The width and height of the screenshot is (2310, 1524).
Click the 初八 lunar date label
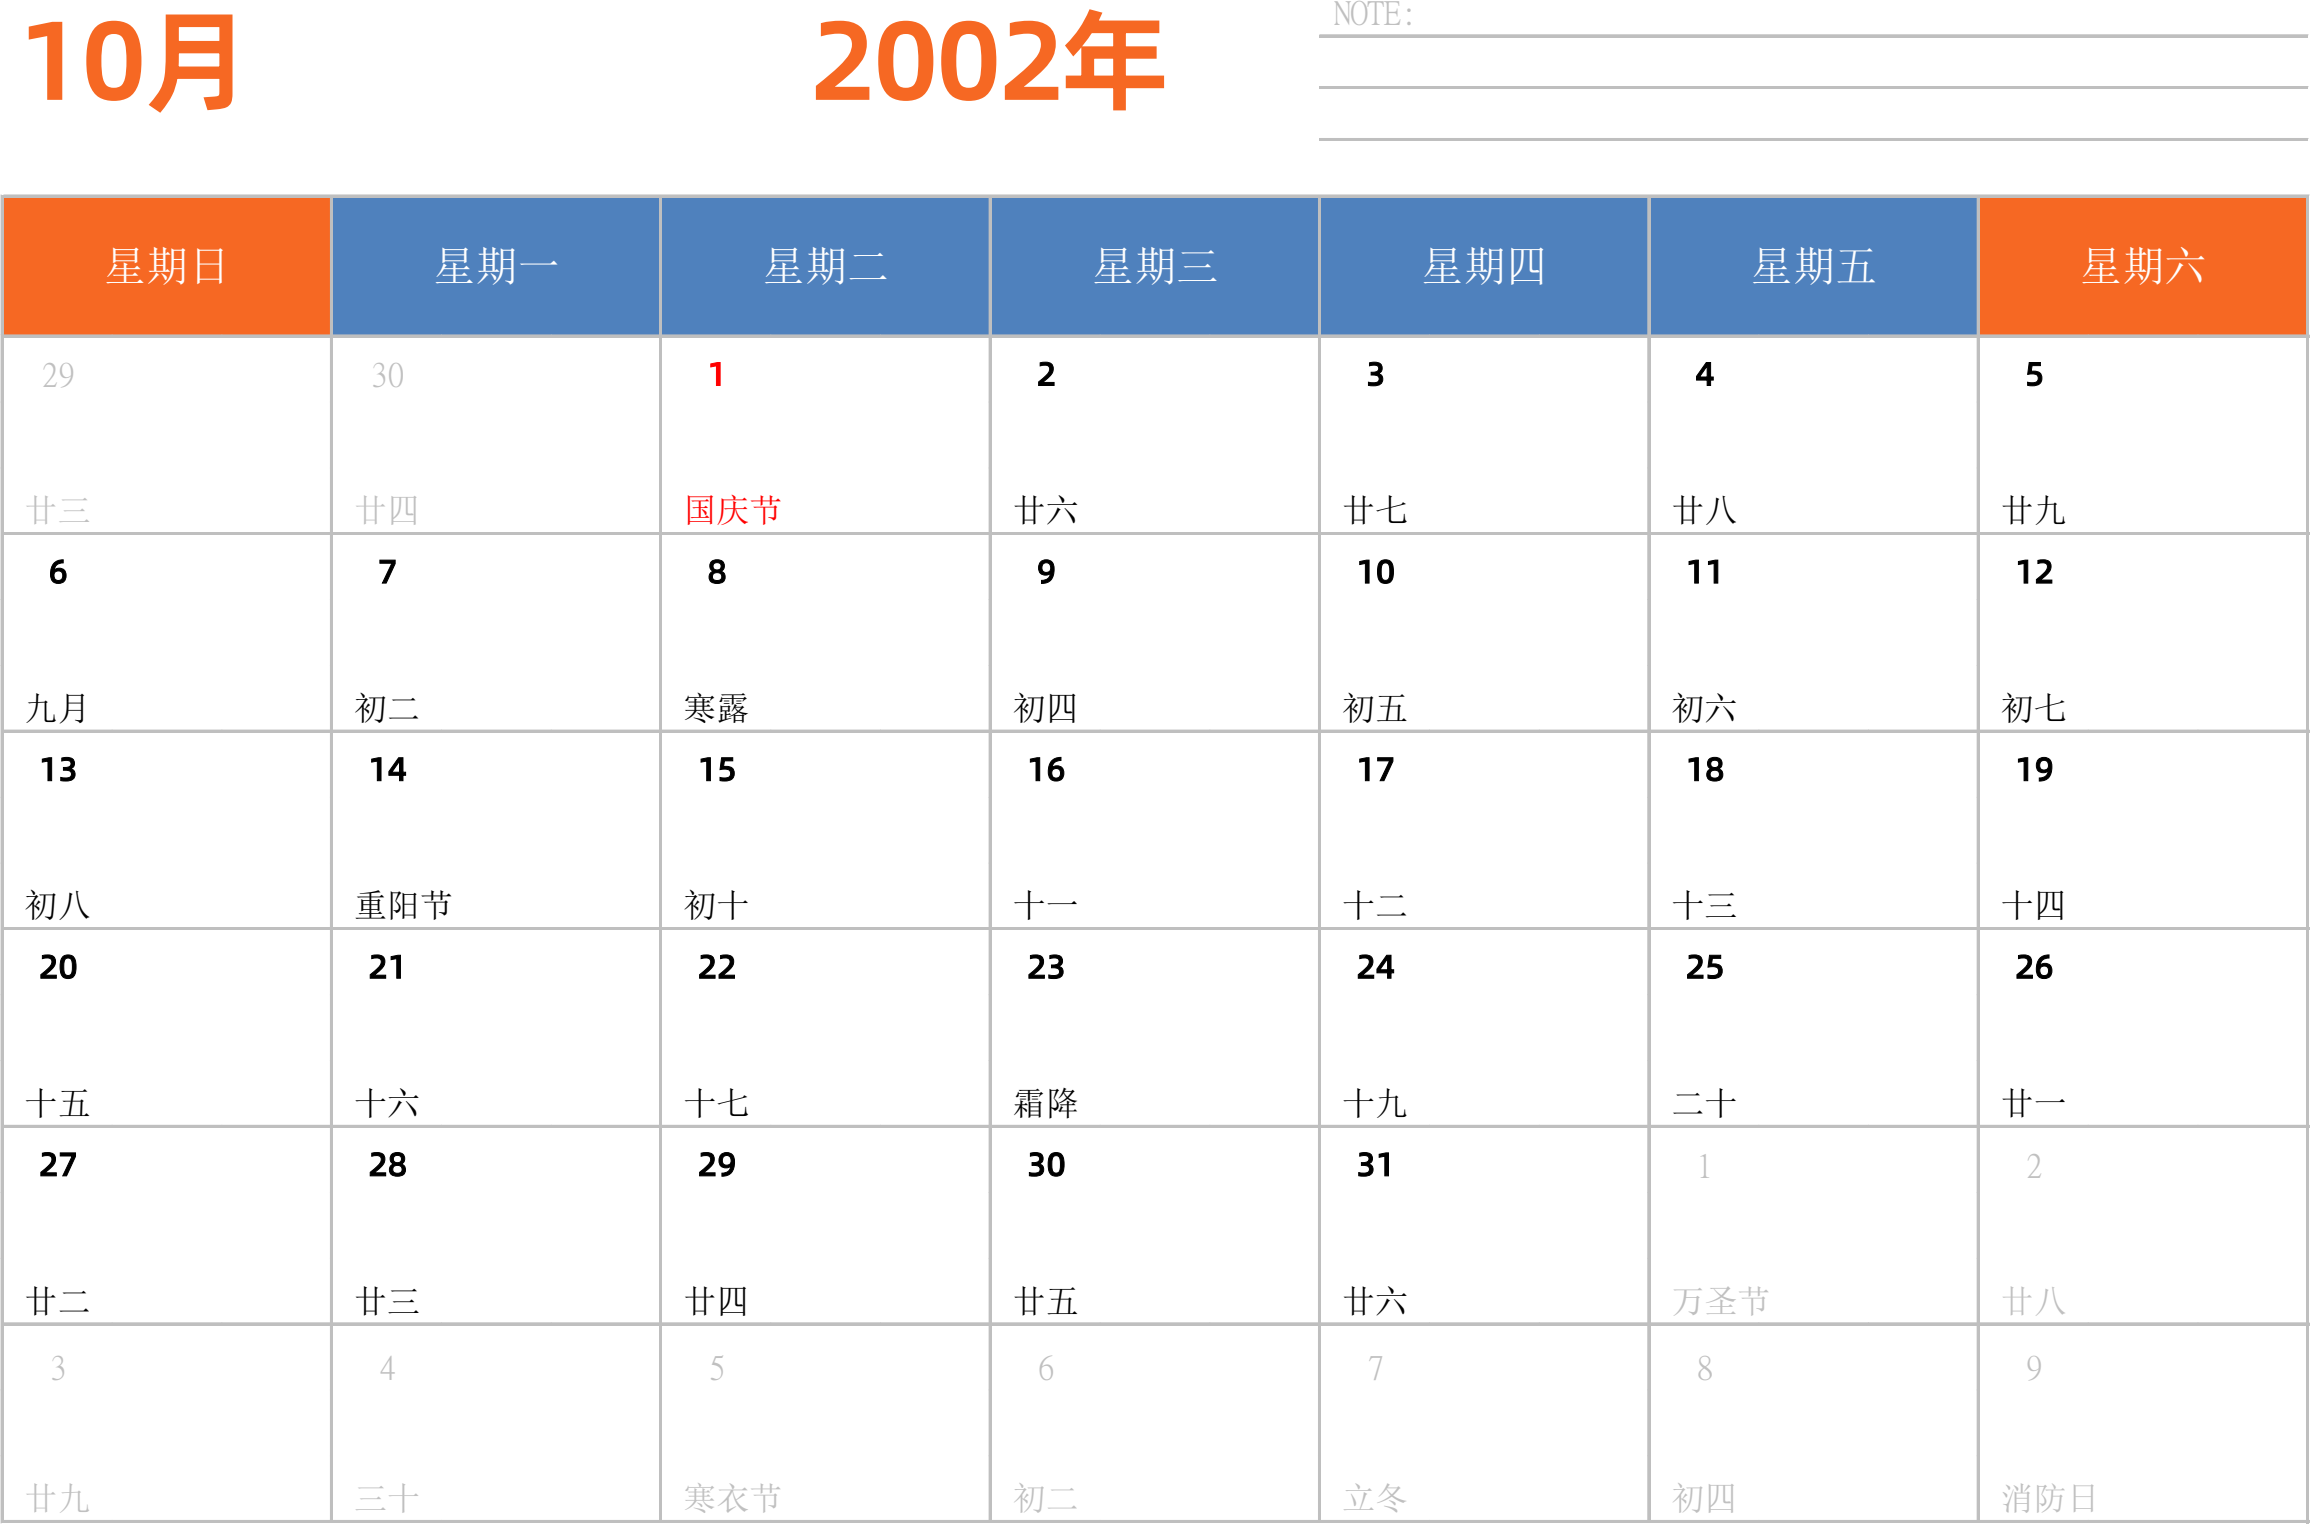[x=57, y=905]
